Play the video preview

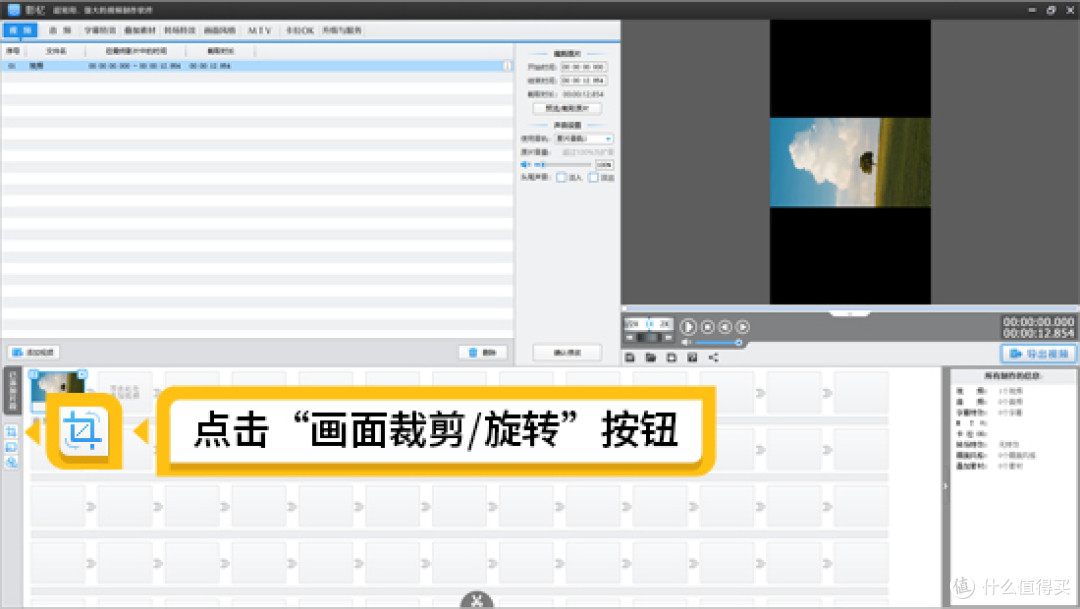[x=687, y=327]
